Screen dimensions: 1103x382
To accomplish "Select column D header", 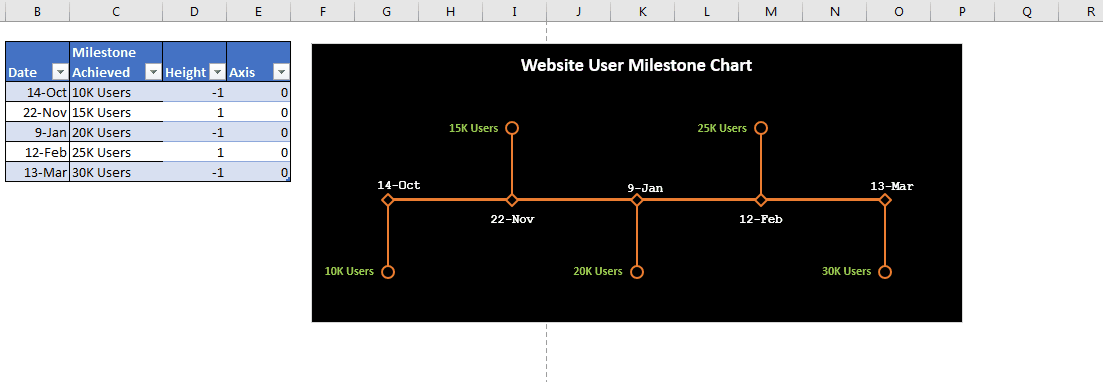I will (x=194, y=11).
